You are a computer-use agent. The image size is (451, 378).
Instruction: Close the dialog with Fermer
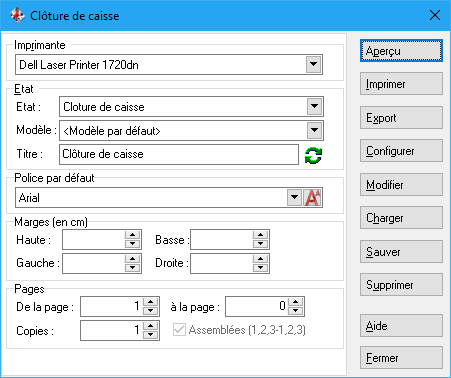(x=401, y=358)
